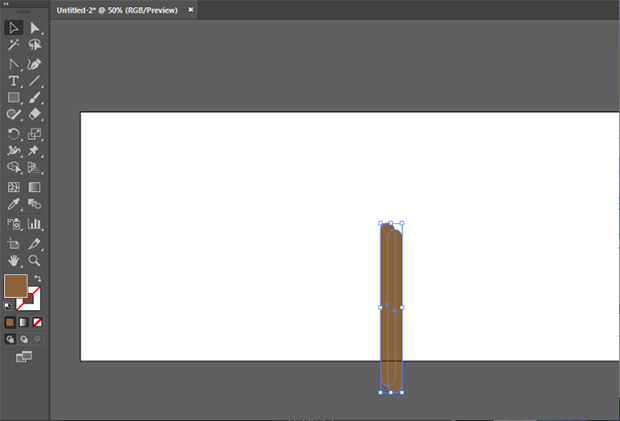Viewport: 620px width, 421px height.
Task: Select the Rectangle shape tool
Action: pos(14,98)
